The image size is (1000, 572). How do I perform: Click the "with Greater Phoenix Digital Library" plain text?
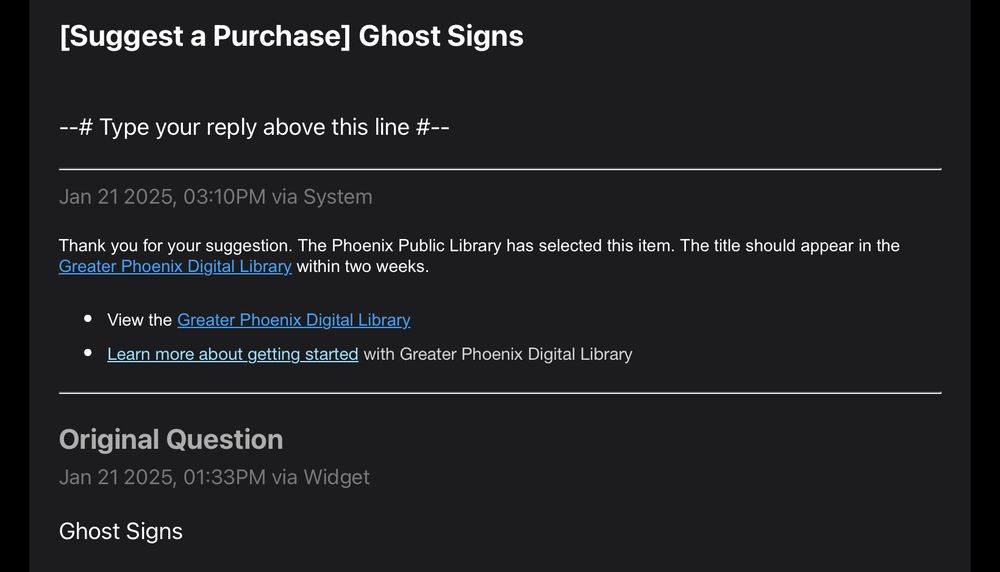coord(498,354)
